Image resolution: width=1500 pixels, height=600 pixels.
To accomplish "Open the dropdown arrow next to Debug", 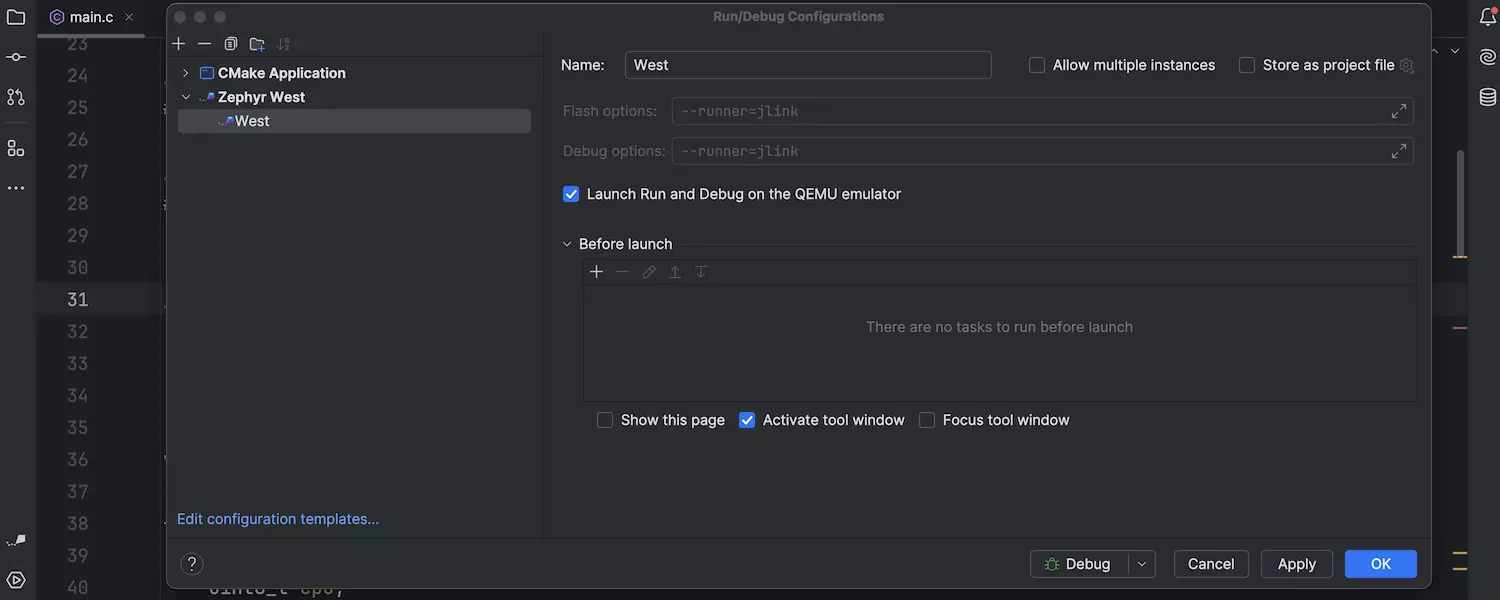I will point(1142,564).
